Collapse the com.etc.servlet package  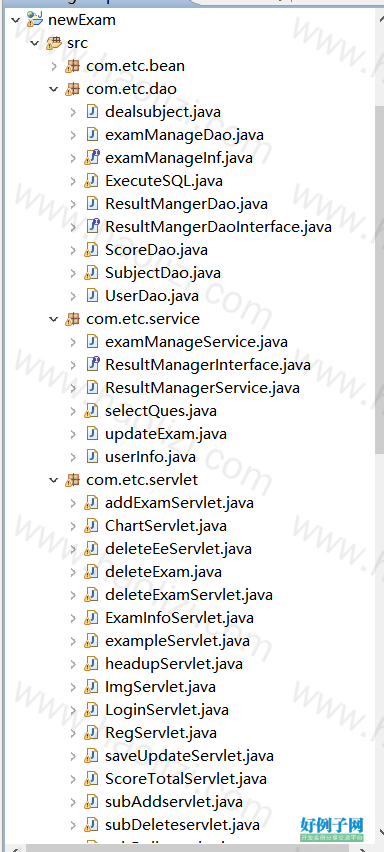coord(54,480)
